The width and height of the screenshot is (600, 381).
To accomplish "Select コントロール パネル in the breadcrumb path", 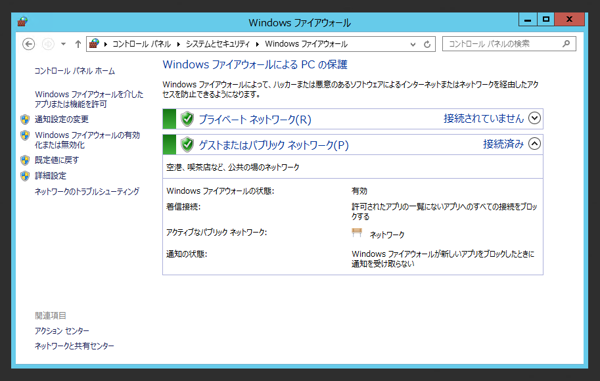I will pyautogui.click(x=141, y=44).
